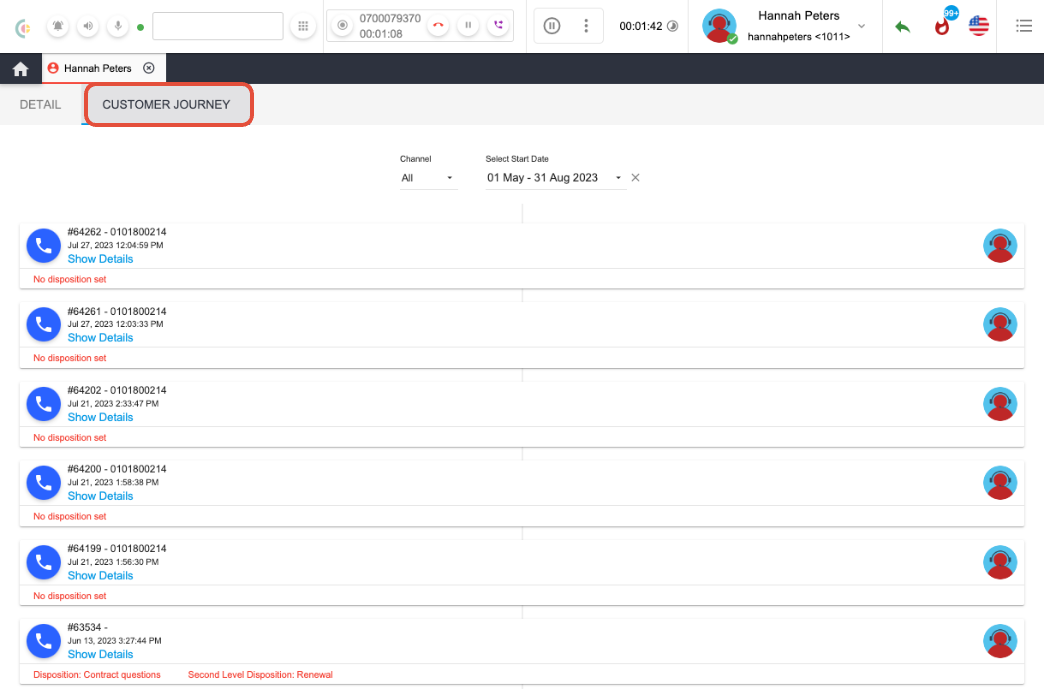Click agent avatar on #64202 row
This screenshot has height=689, width=1044.
[1000, 403]
